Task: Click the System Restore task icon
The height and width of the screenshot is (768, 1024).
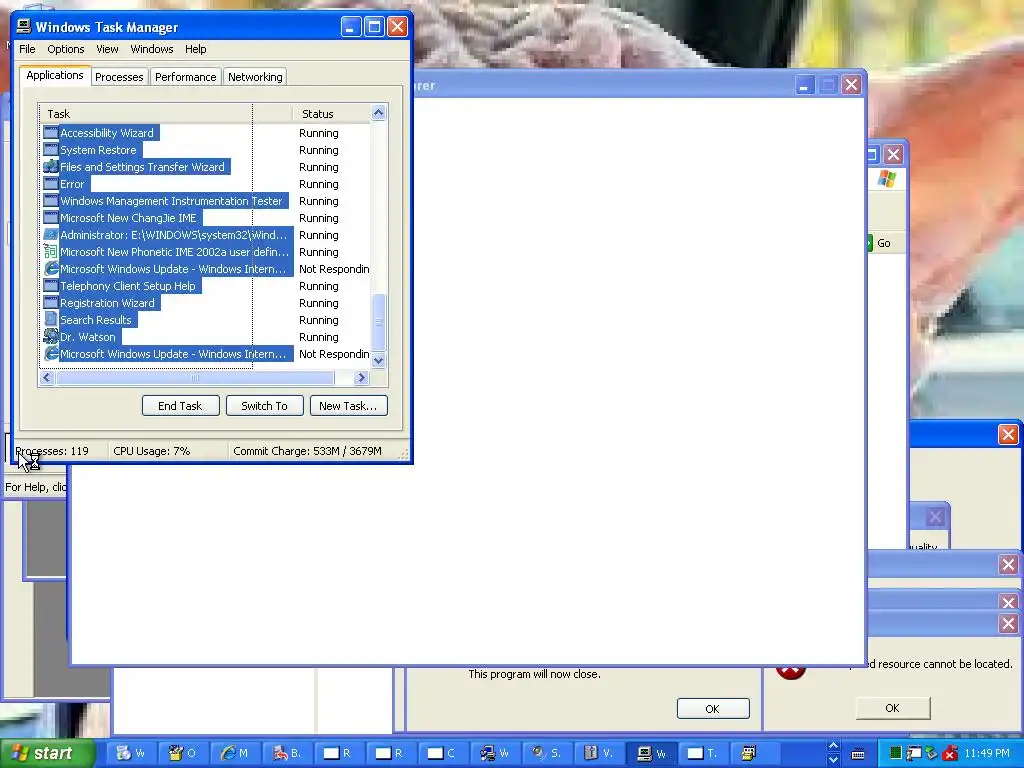Action: [x=51, y=150]
